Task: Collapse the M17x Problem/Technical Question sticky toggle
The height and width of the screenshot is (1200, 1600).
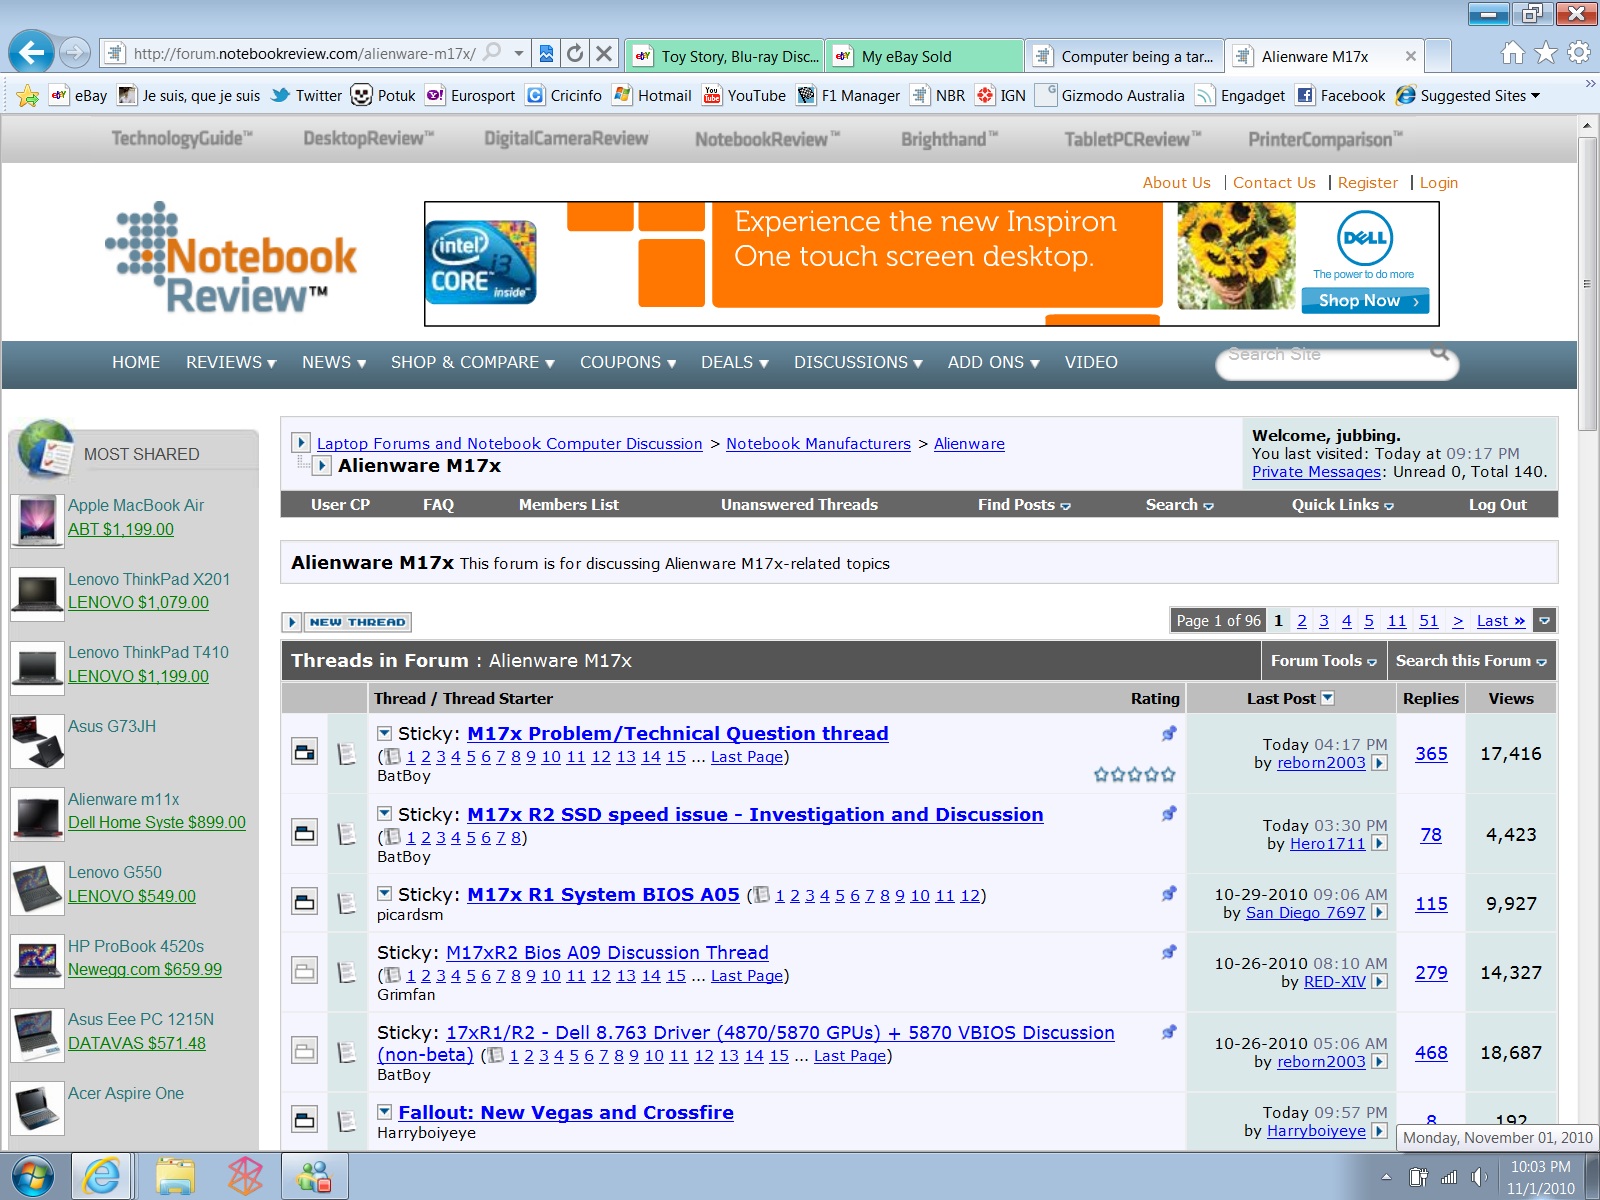Action: (x=384, y=733)
